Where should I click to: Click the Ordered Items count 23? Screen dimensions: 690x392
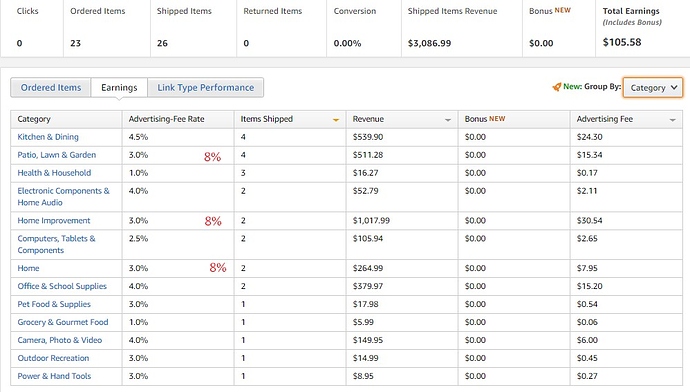point(75,43)
